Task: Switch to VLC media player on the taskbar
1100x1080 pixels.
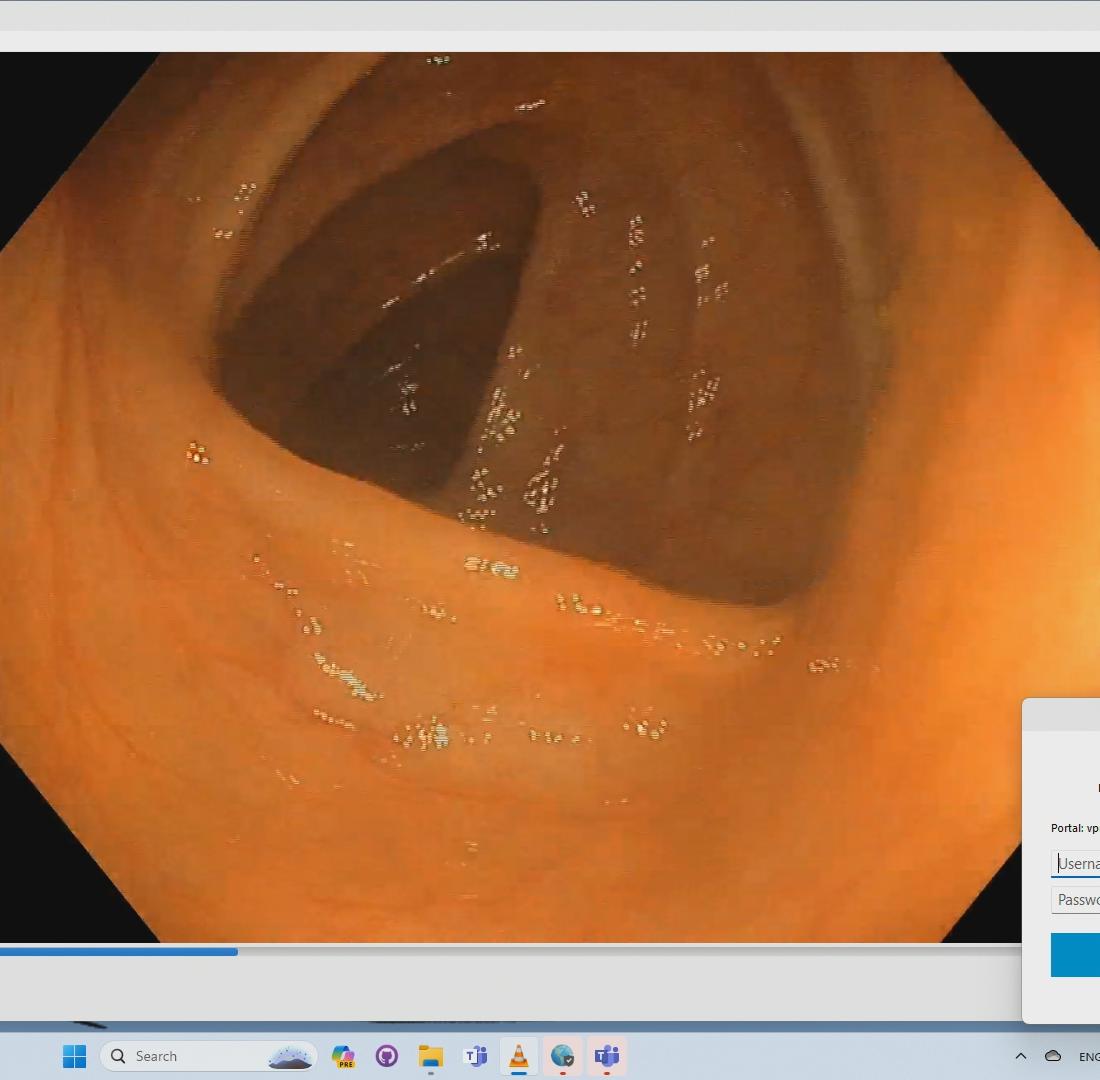Action: (519, 1056)
